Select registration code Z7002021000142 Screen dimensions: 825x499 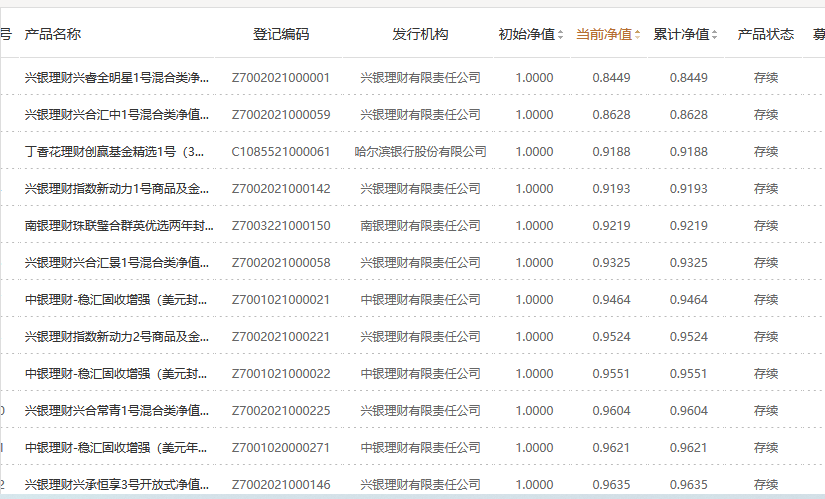coord(281,188)
